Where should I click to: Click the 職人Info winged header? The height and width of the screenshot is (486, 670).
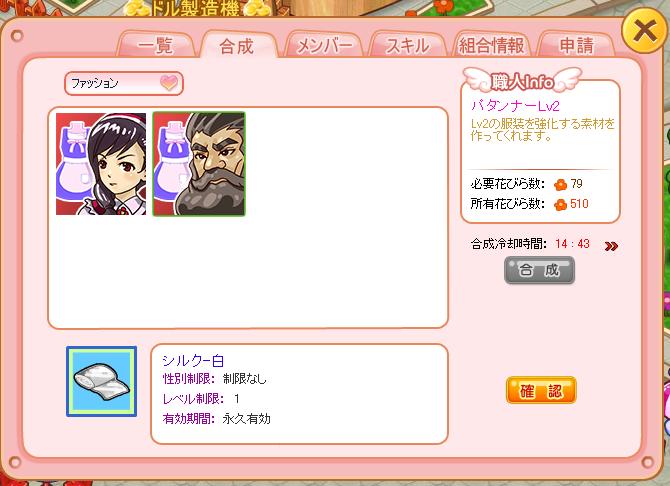523,80
